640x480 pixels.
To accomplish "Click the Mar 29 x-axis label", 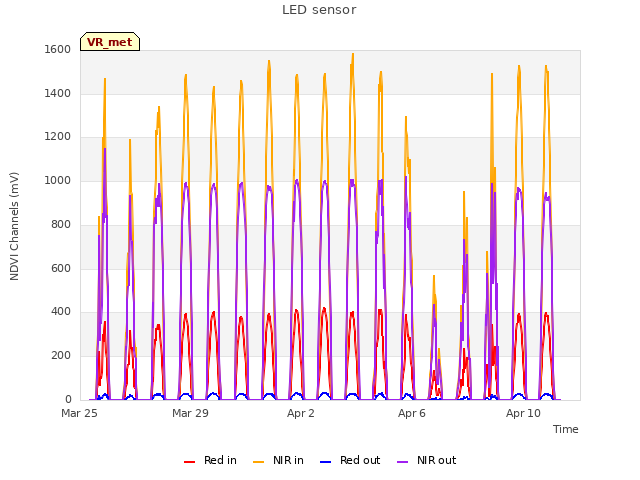I will coord(190,413).
